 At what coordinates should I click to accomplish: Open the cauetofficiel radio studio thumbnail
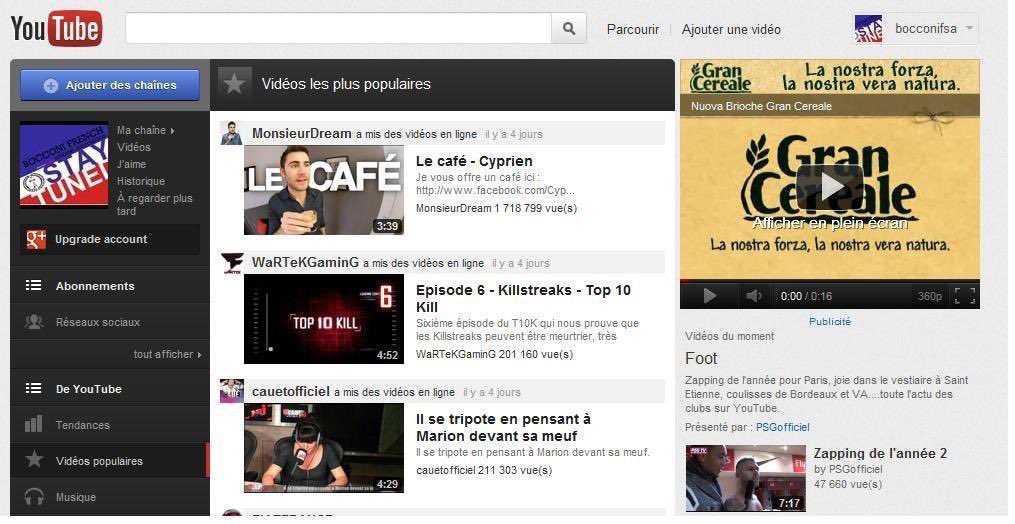tap(324, 448)
